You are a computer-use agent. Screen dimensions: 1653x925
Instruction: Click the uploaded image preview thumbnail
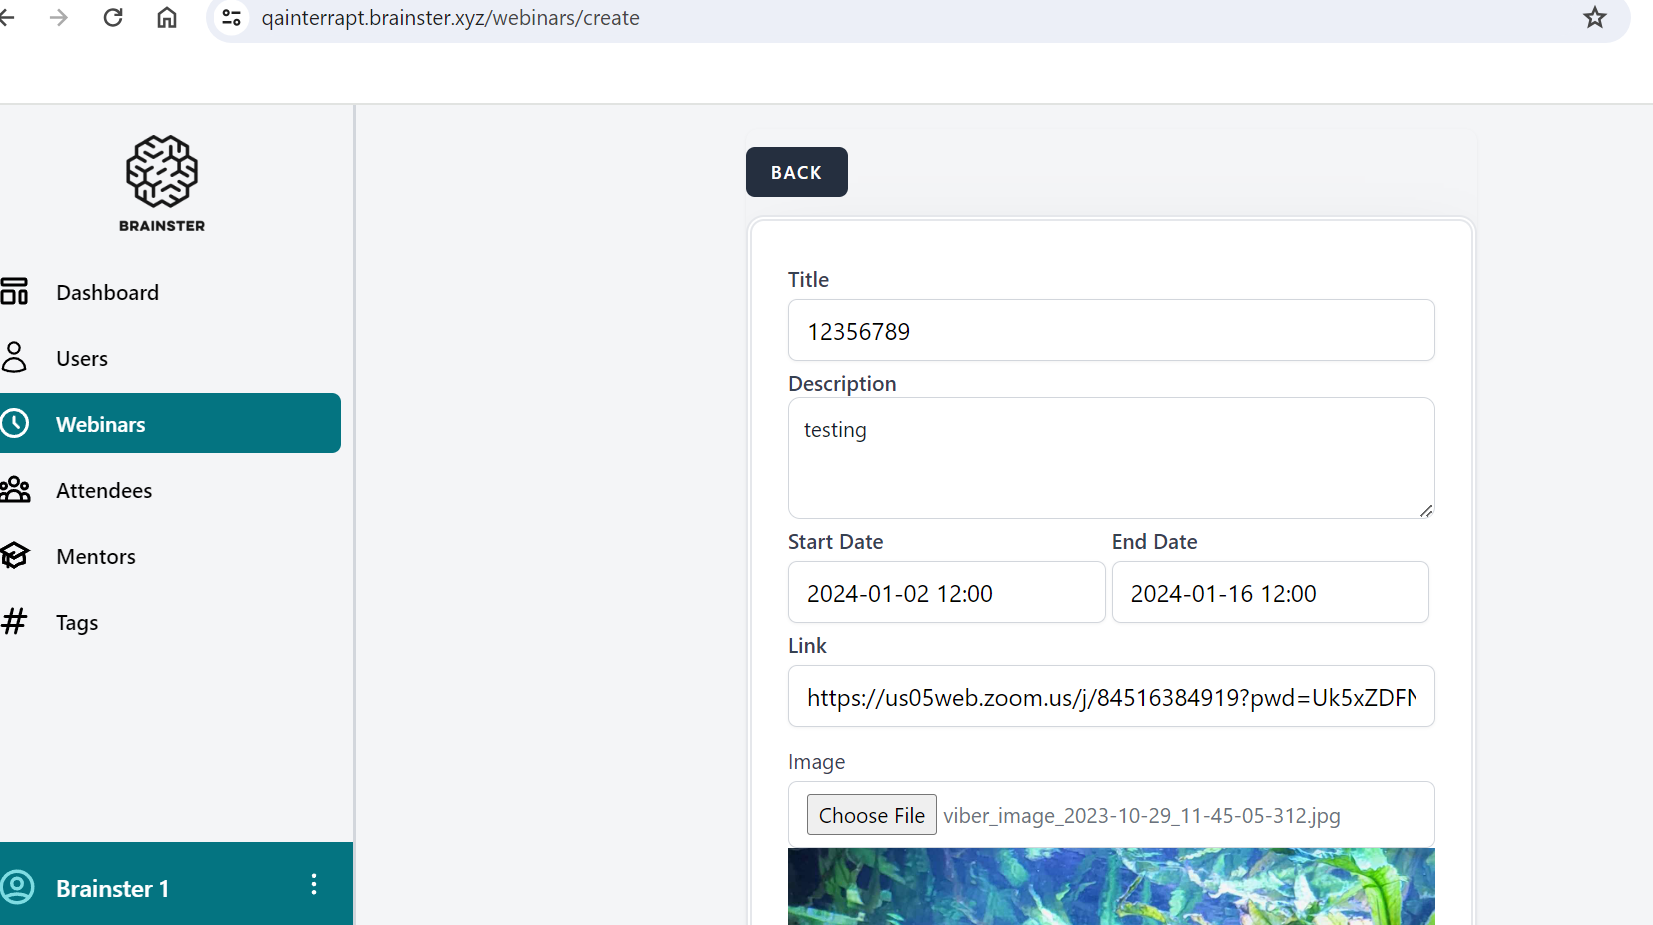pyautogui.click(x=1110, y=886)
